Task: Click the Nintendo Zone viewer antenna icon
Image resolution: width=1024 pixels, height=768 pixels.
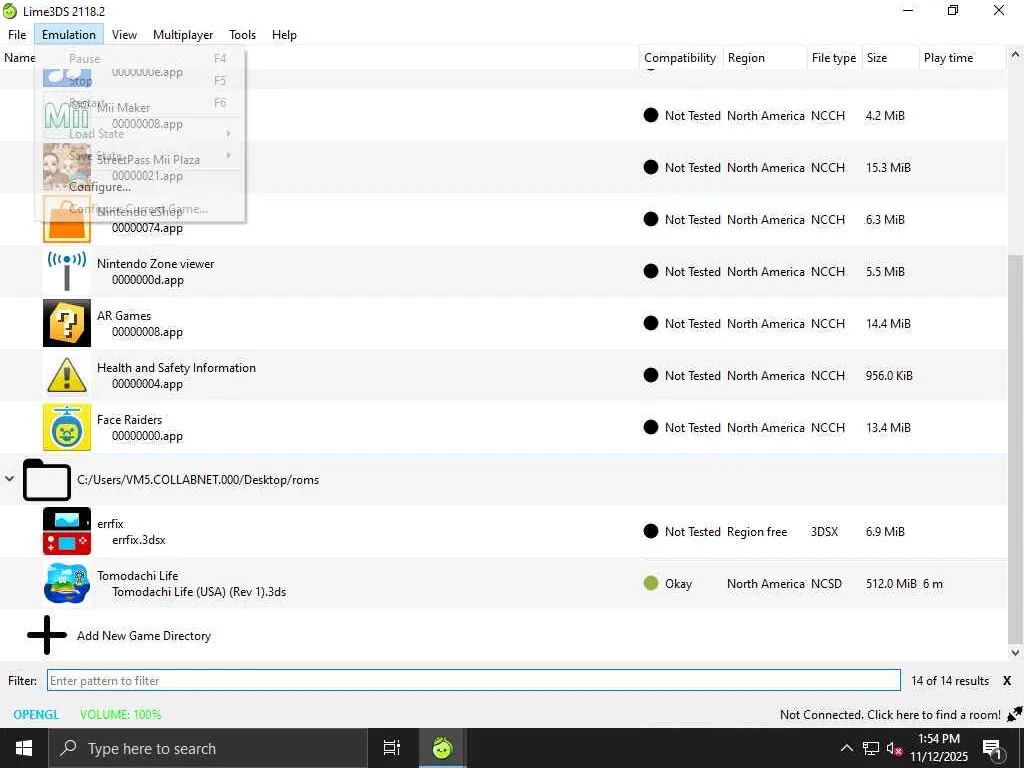Action: [67, 271]
